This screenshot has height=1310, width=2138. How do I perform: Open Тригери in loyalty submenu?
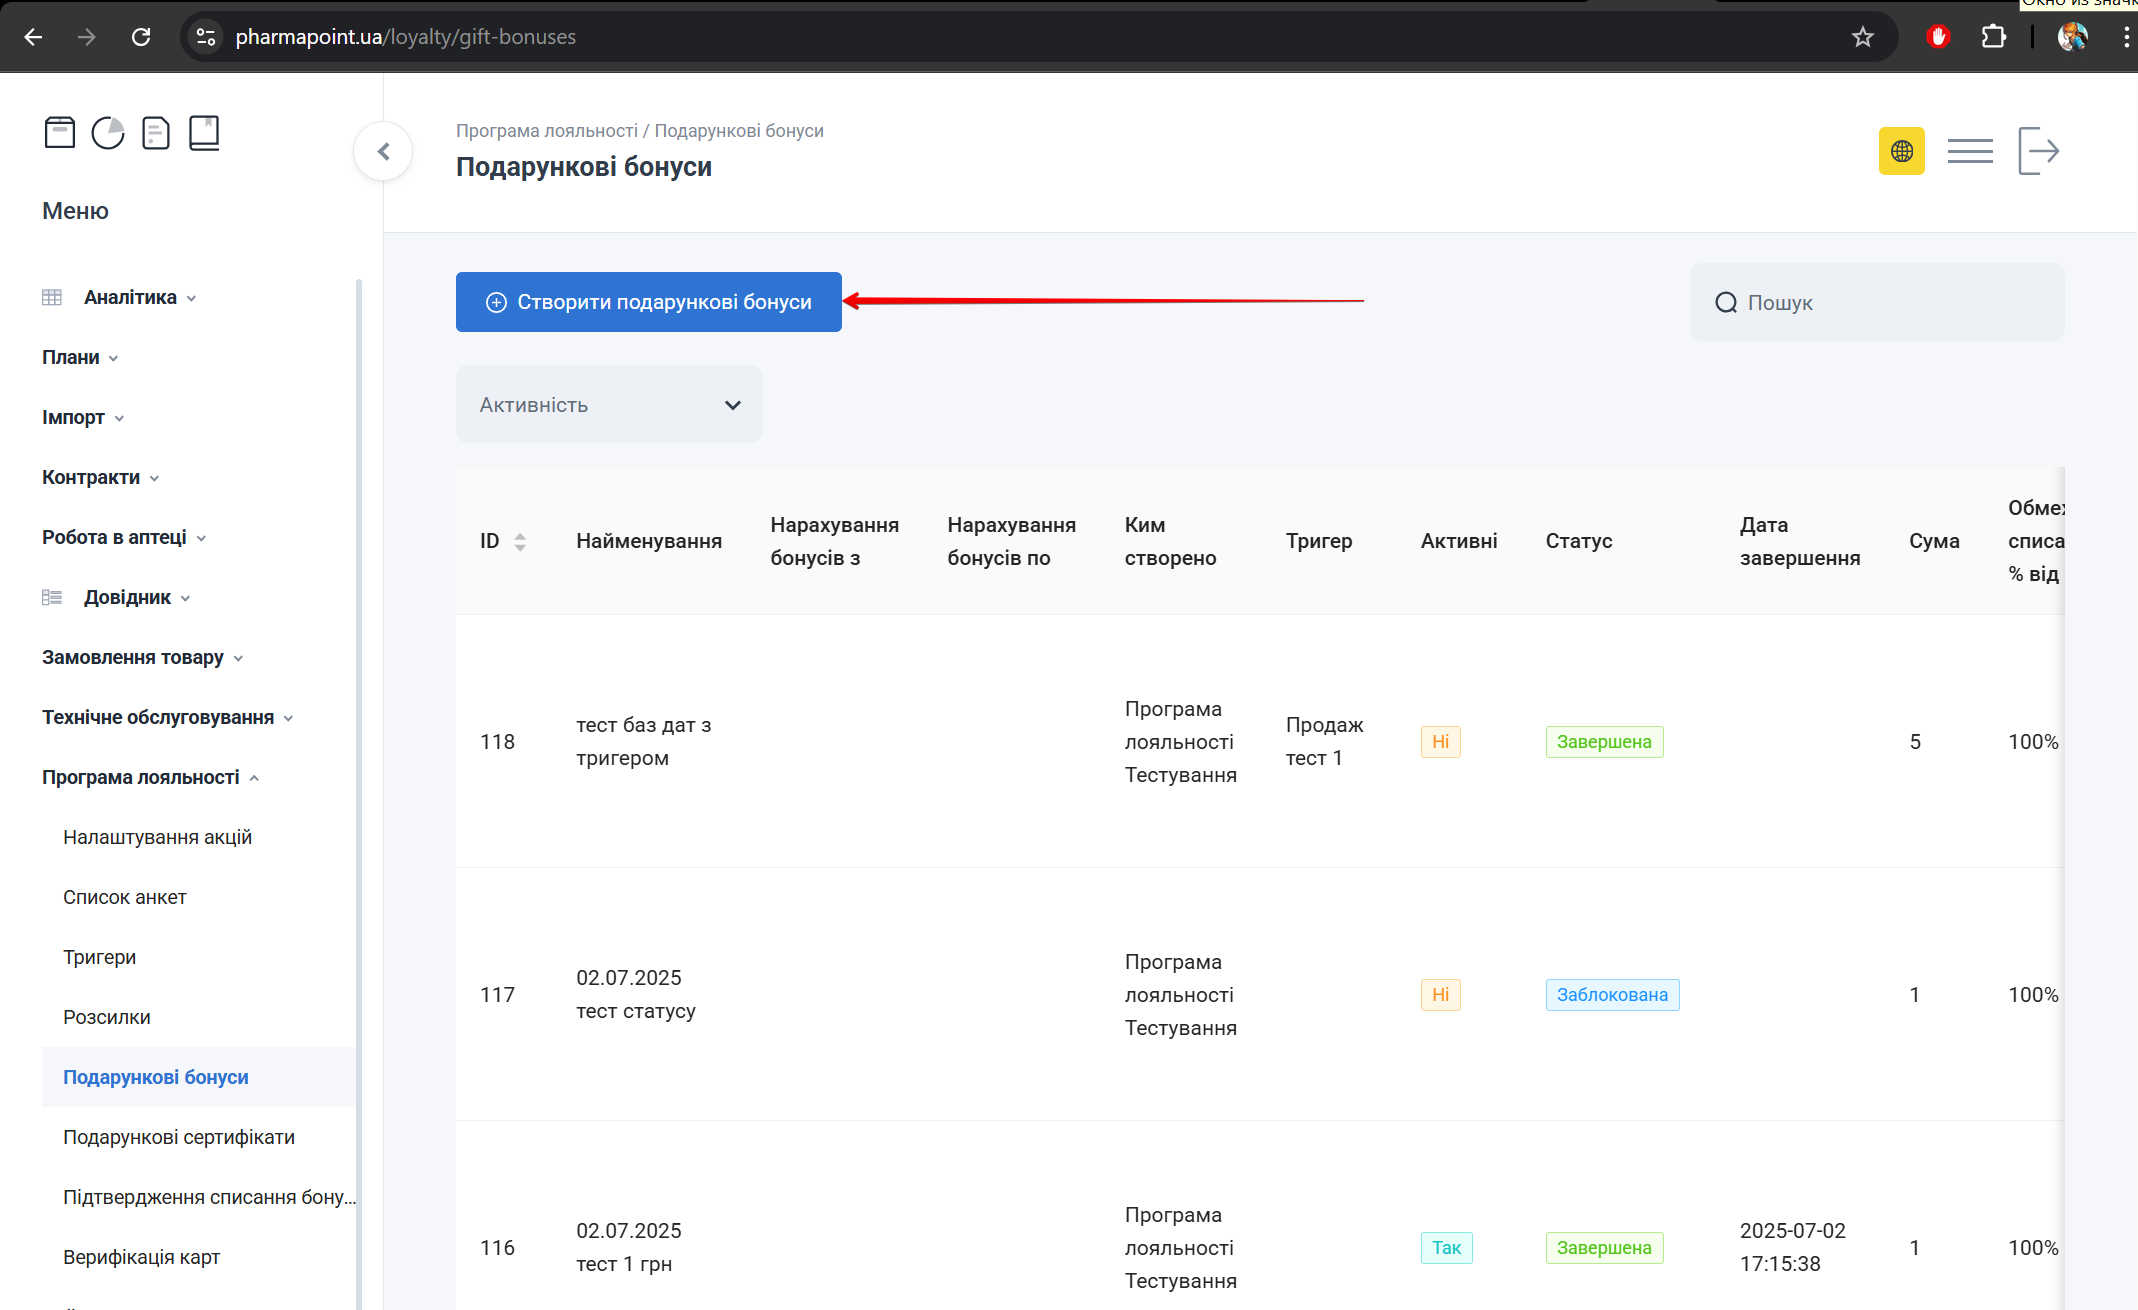click(x=100, y=957)
